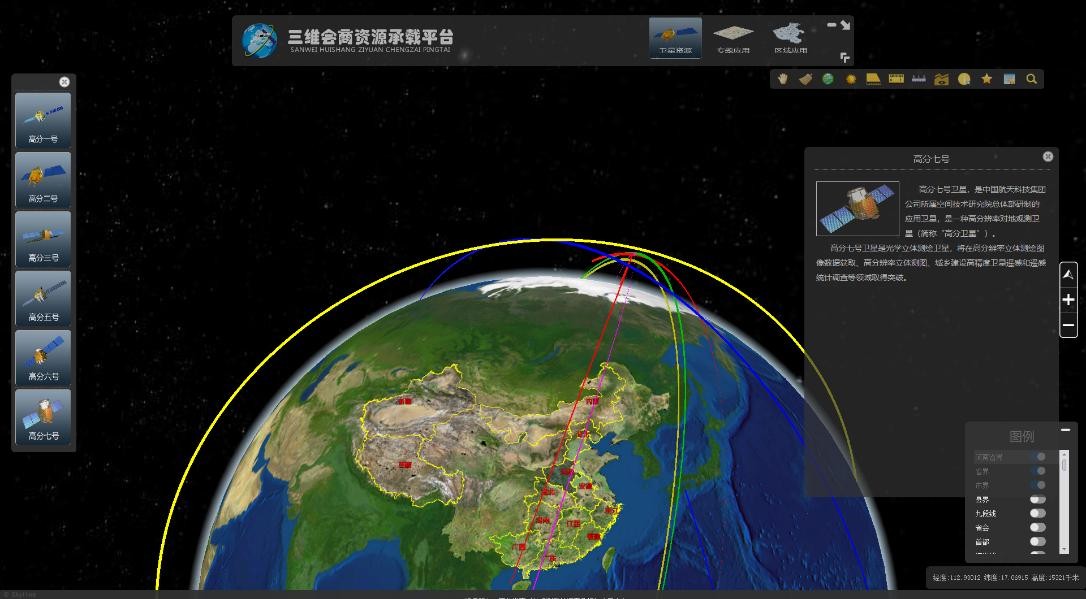Screen dimensions: 1086x599
Task: Reset the compass north arrow
Action: coord(1068,275)
